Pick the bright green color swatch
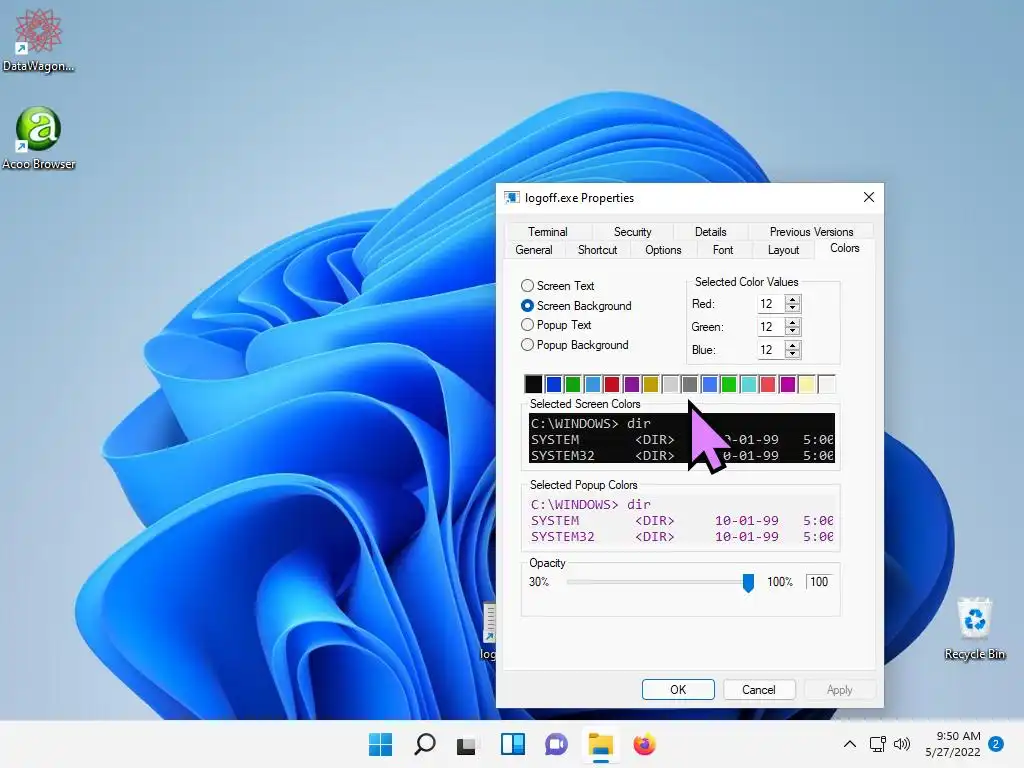 tap(729, 384)
